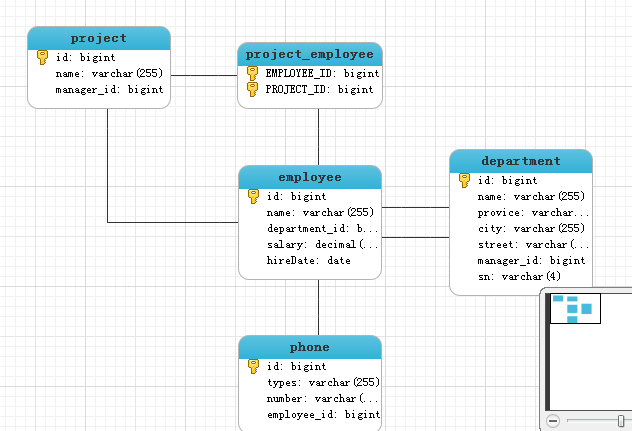Click the zoom-out minus icon in the navigator
632x431 pixels.
click(553, 421)
